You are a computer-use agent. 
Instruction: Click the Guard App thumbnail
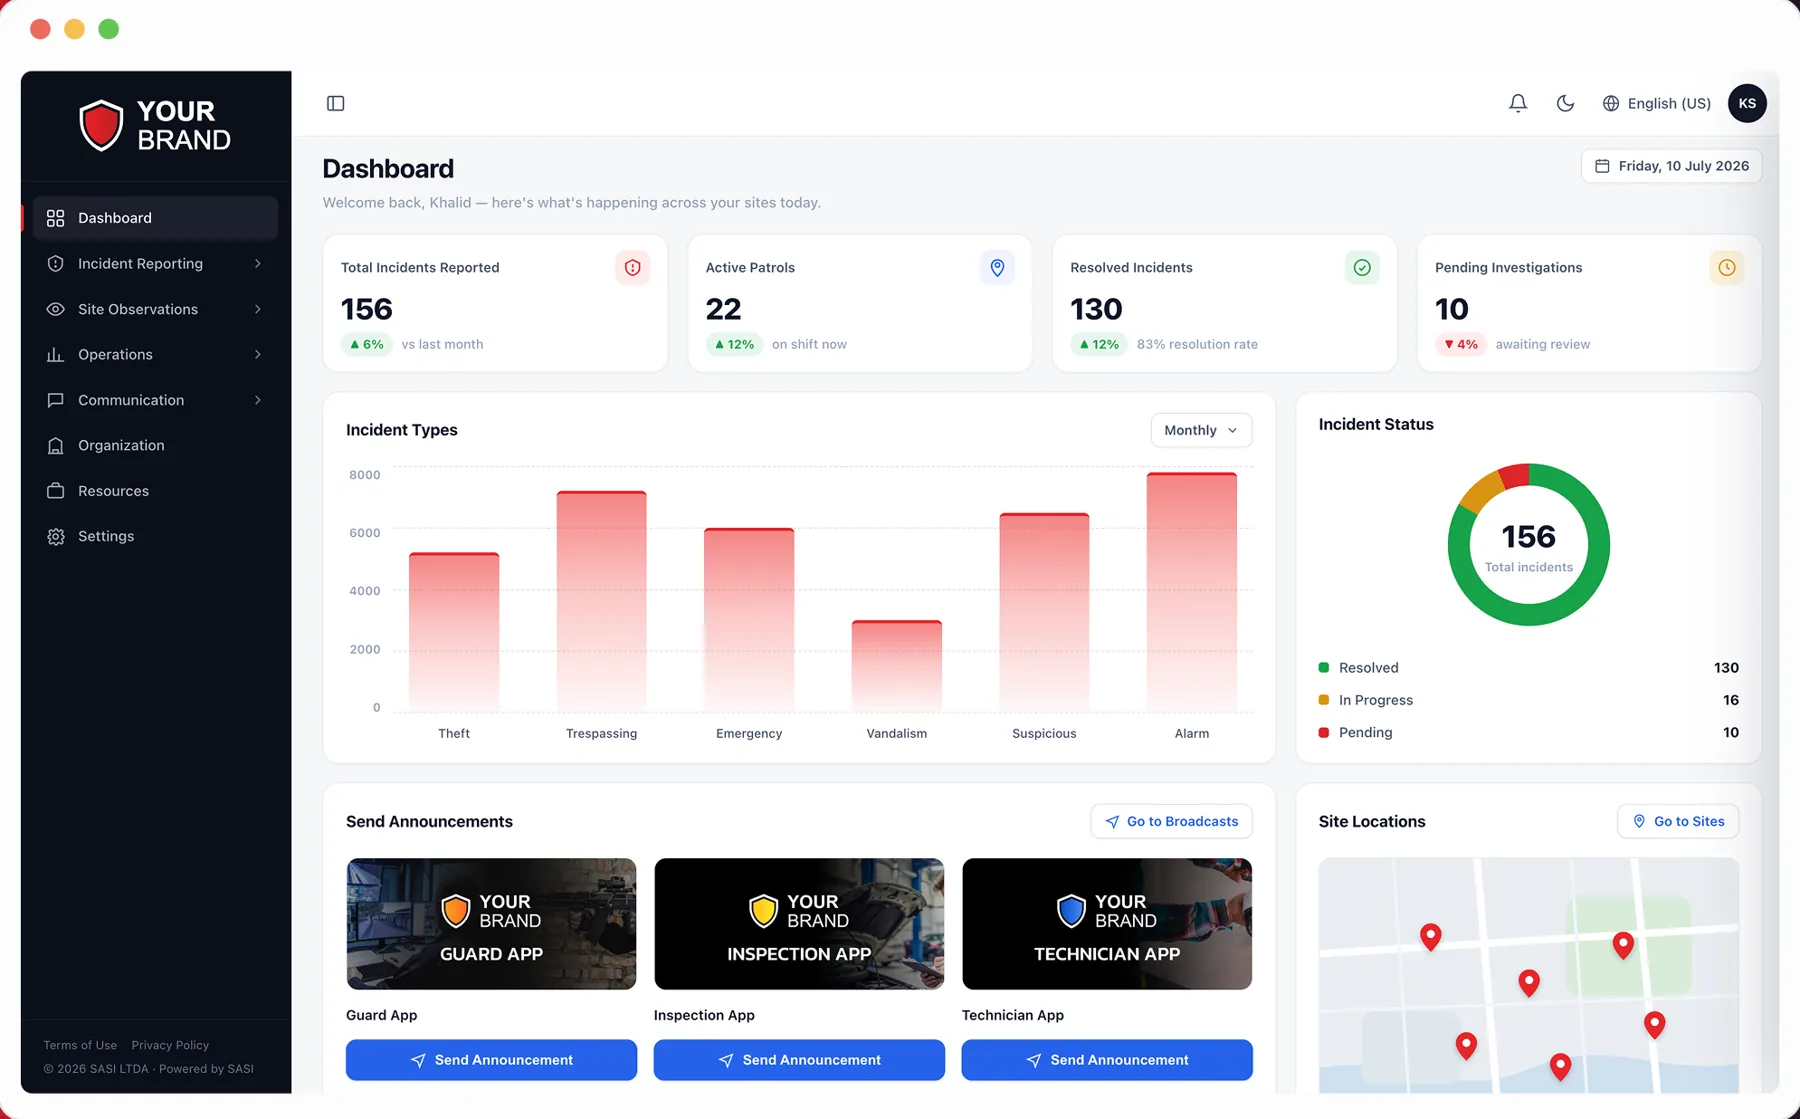pos(491,924)
